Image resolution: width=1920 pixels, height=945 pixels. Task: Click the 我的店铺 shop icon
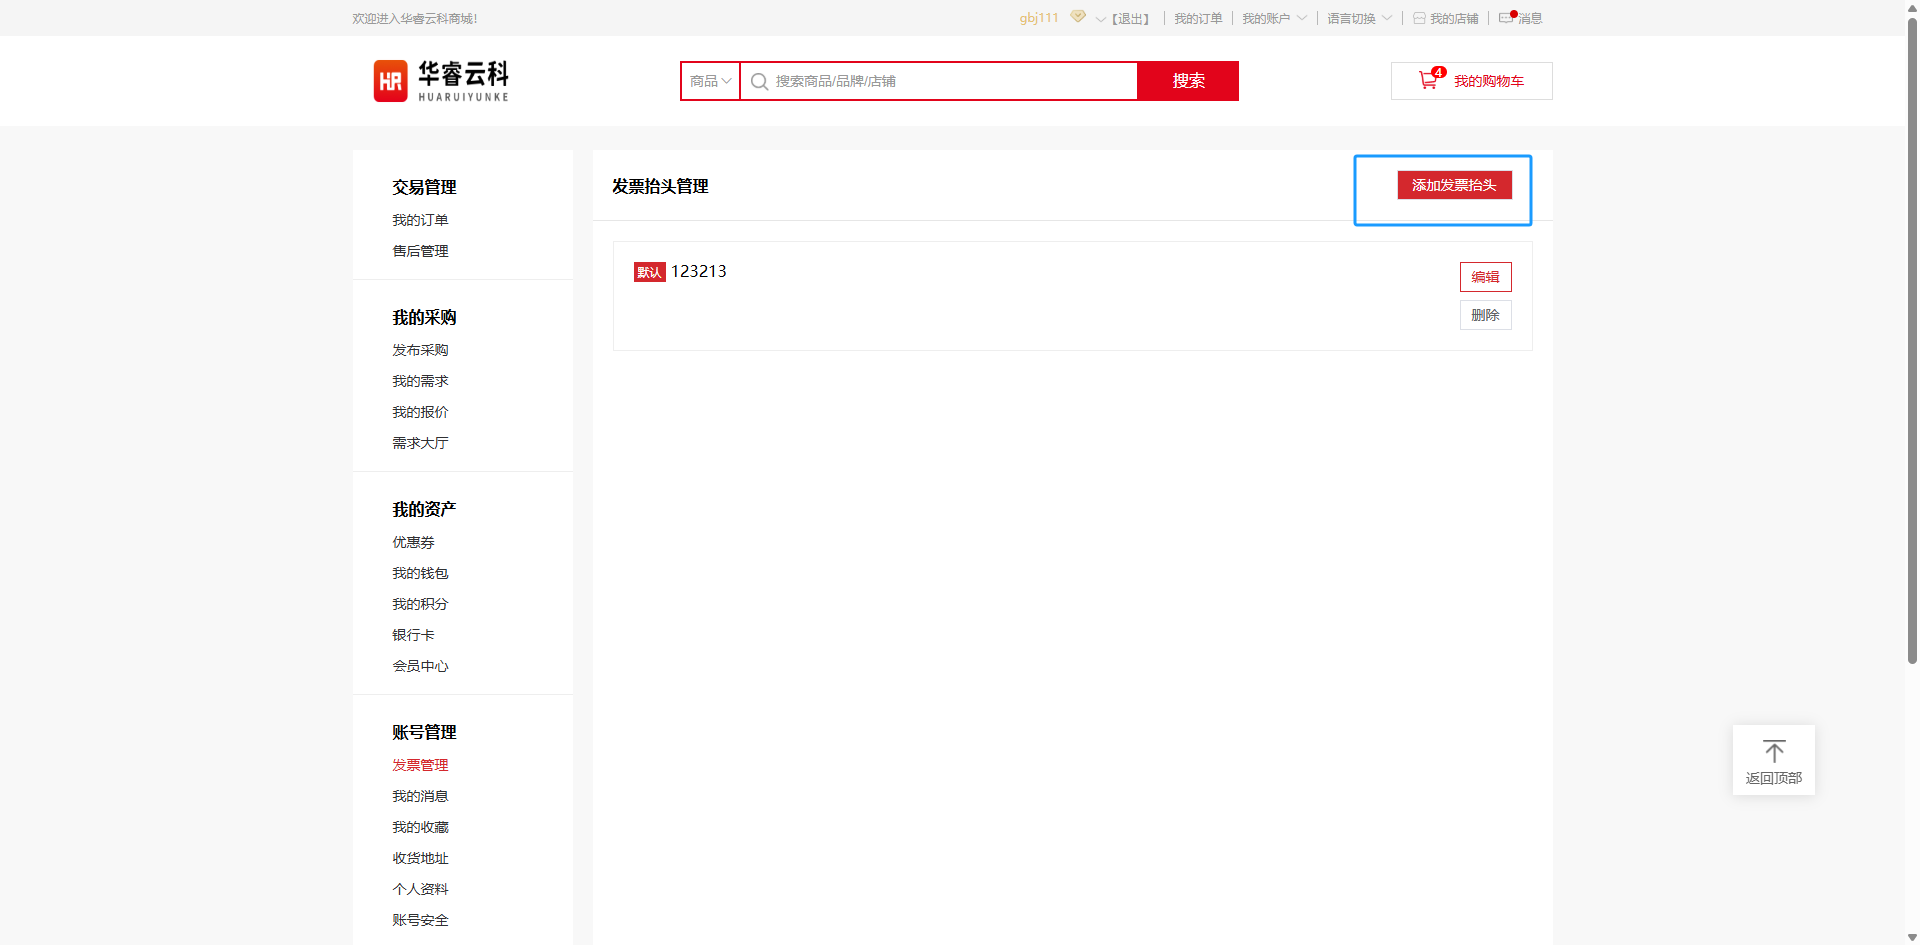click(1419, 19)
